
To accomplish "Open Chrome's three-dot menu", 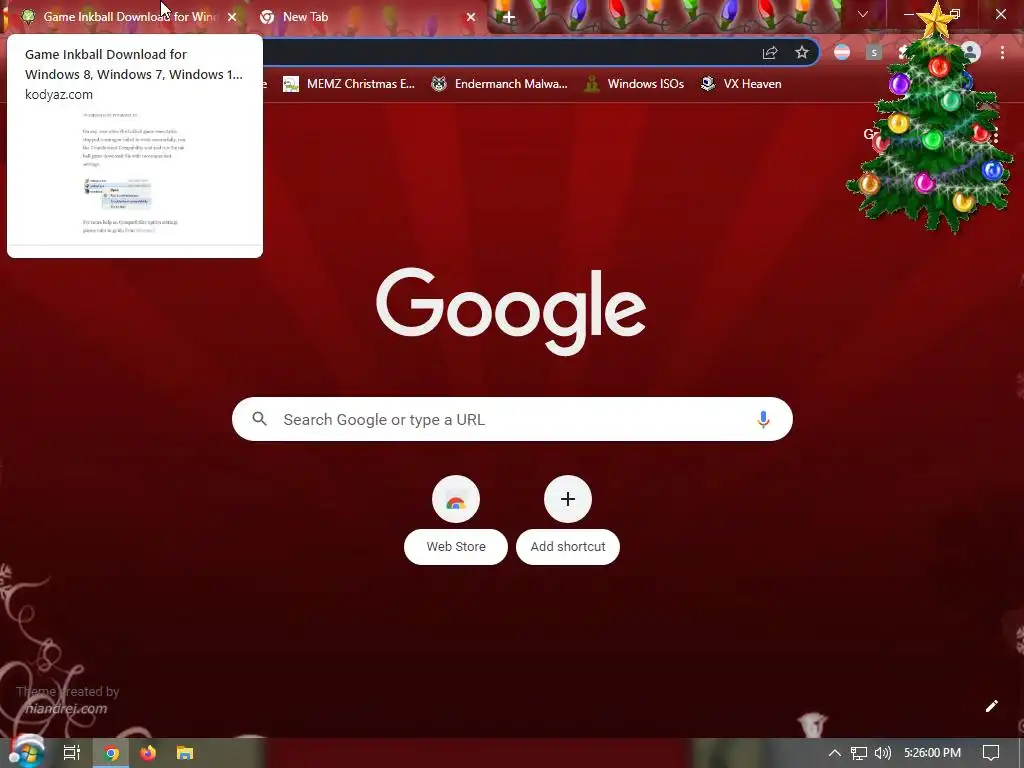I will pos(1002,52).
